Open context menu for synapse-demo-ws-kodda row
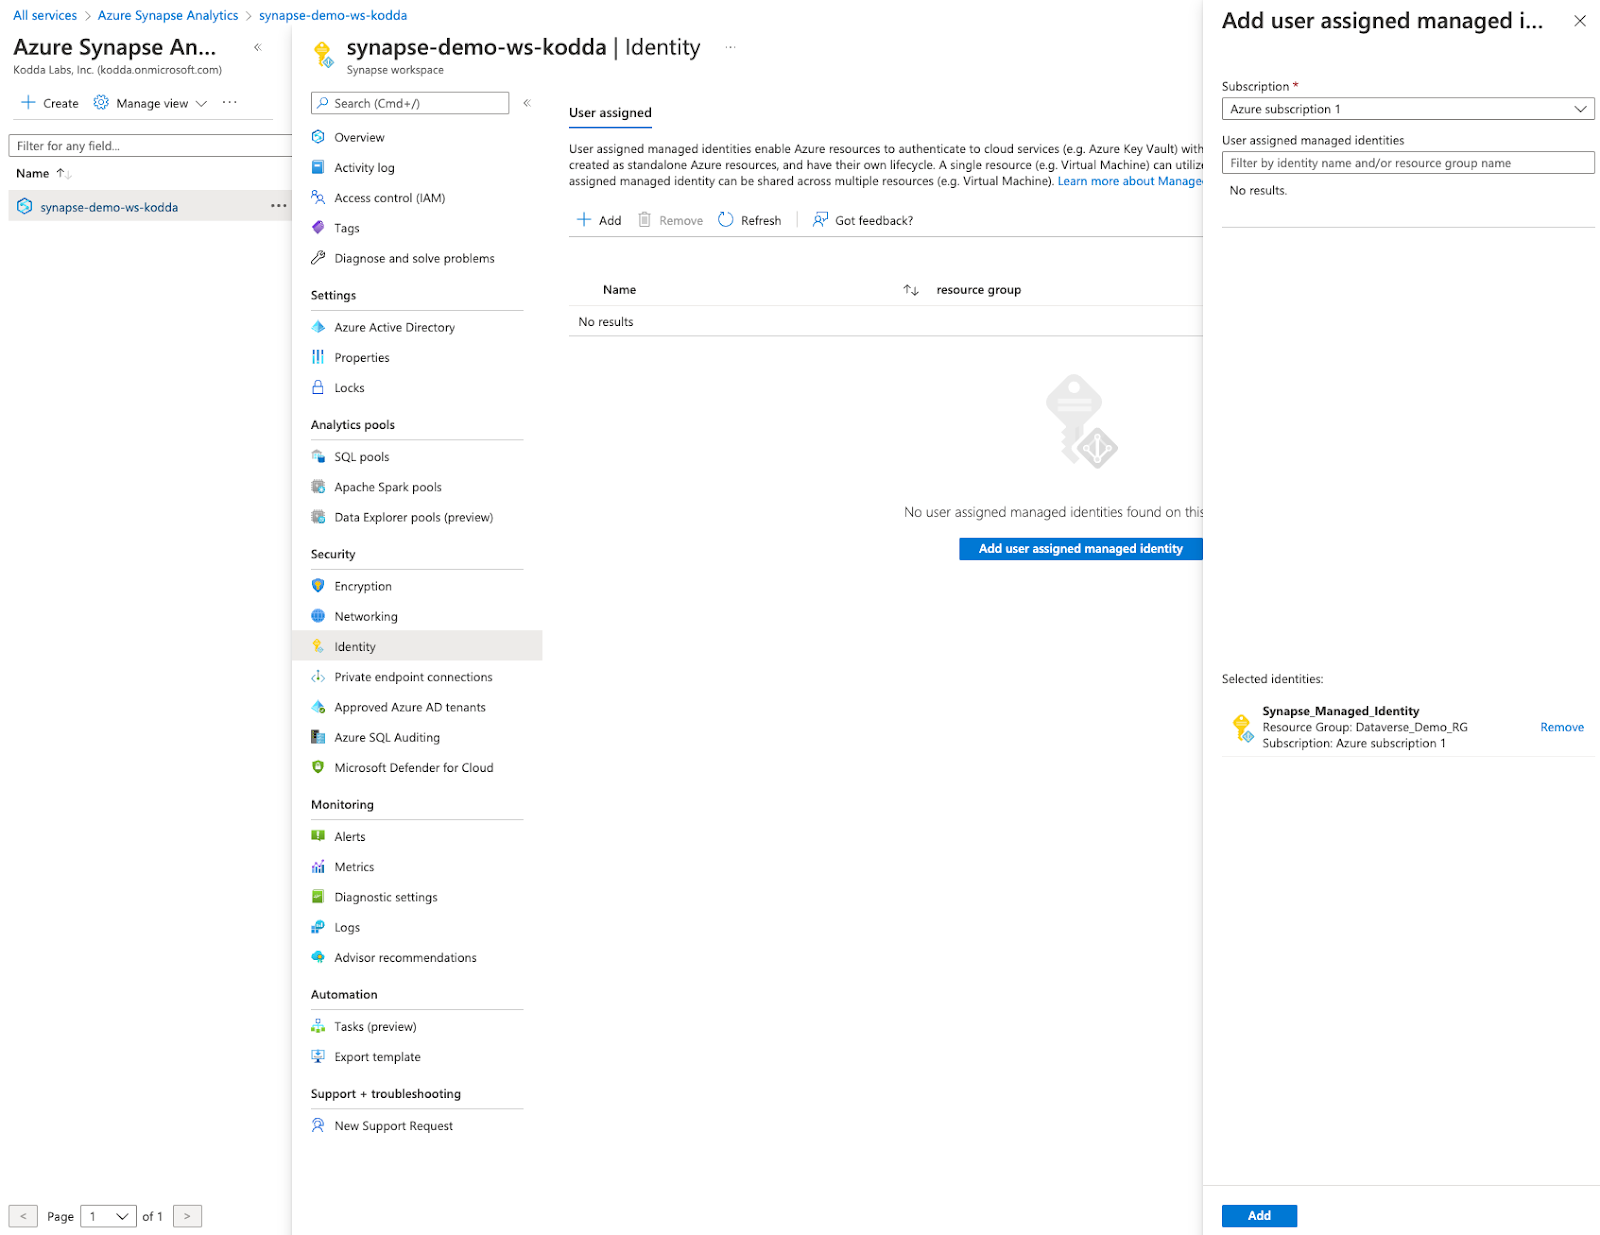Screen dimensions: 1600x1235 pos(278,206)
